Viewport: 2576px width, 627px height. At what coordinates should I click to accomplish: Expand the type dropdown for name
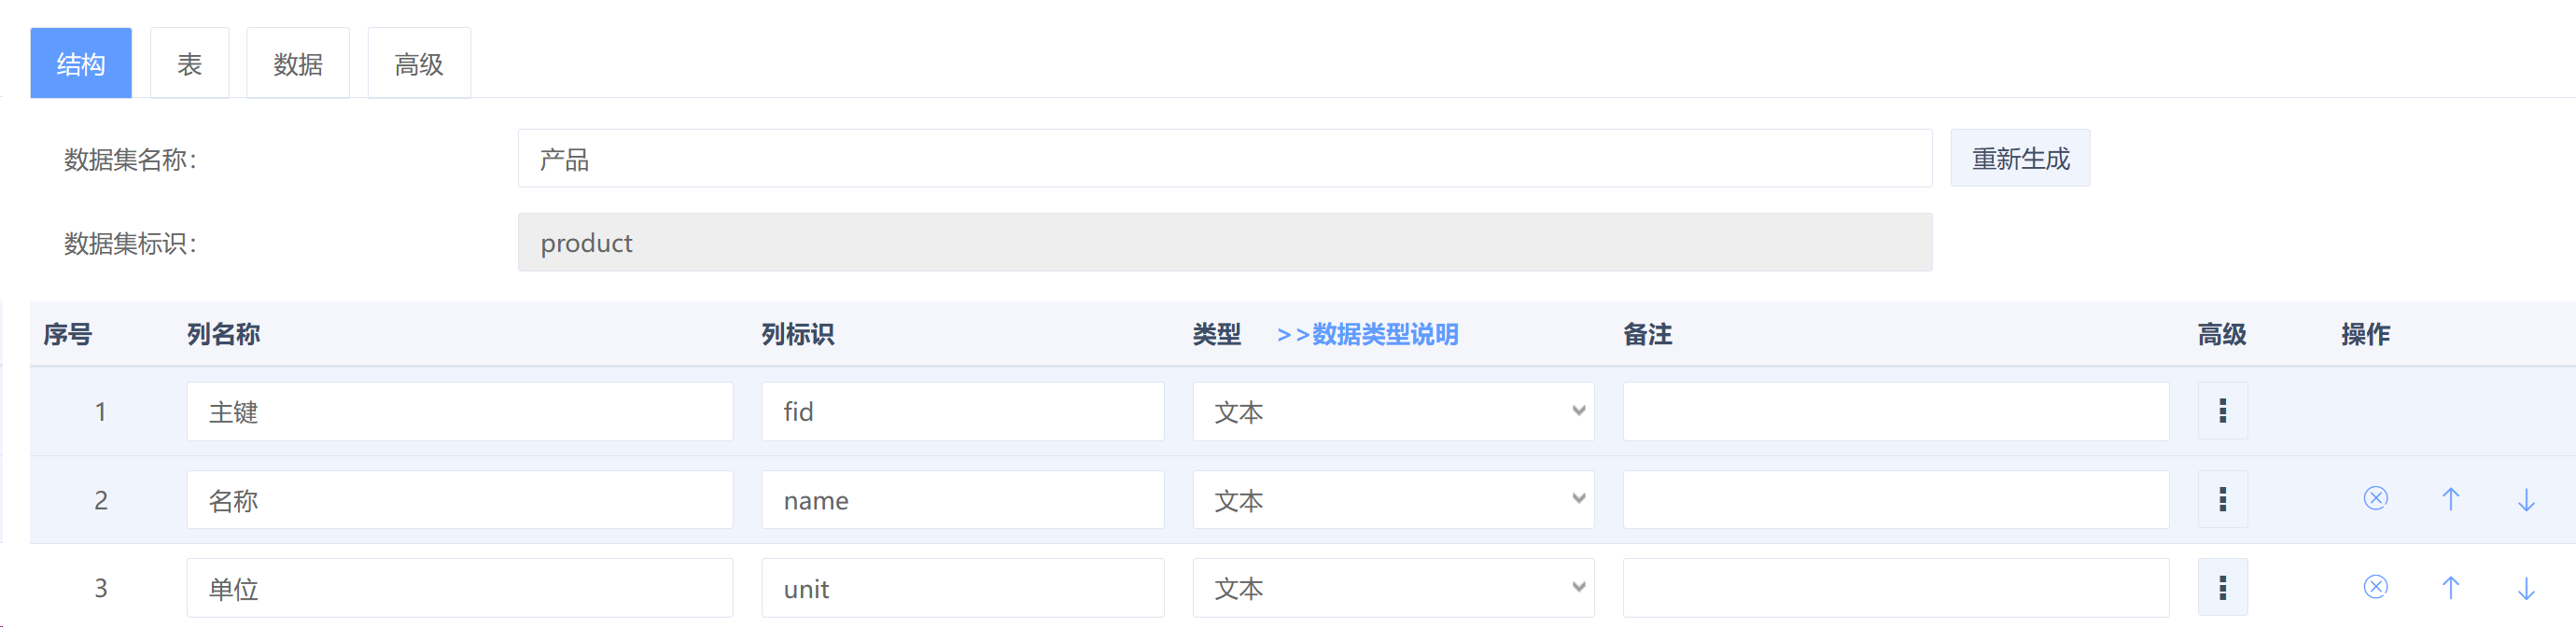pyautogui.click(x=1393, y=499)
